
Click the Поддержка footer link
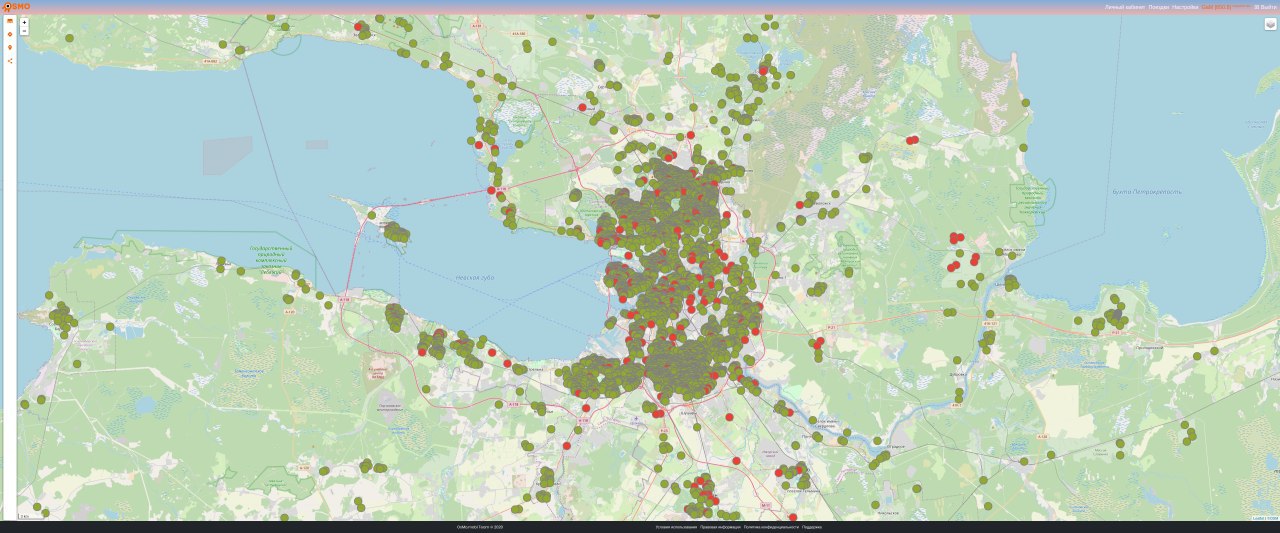point(812,527)
